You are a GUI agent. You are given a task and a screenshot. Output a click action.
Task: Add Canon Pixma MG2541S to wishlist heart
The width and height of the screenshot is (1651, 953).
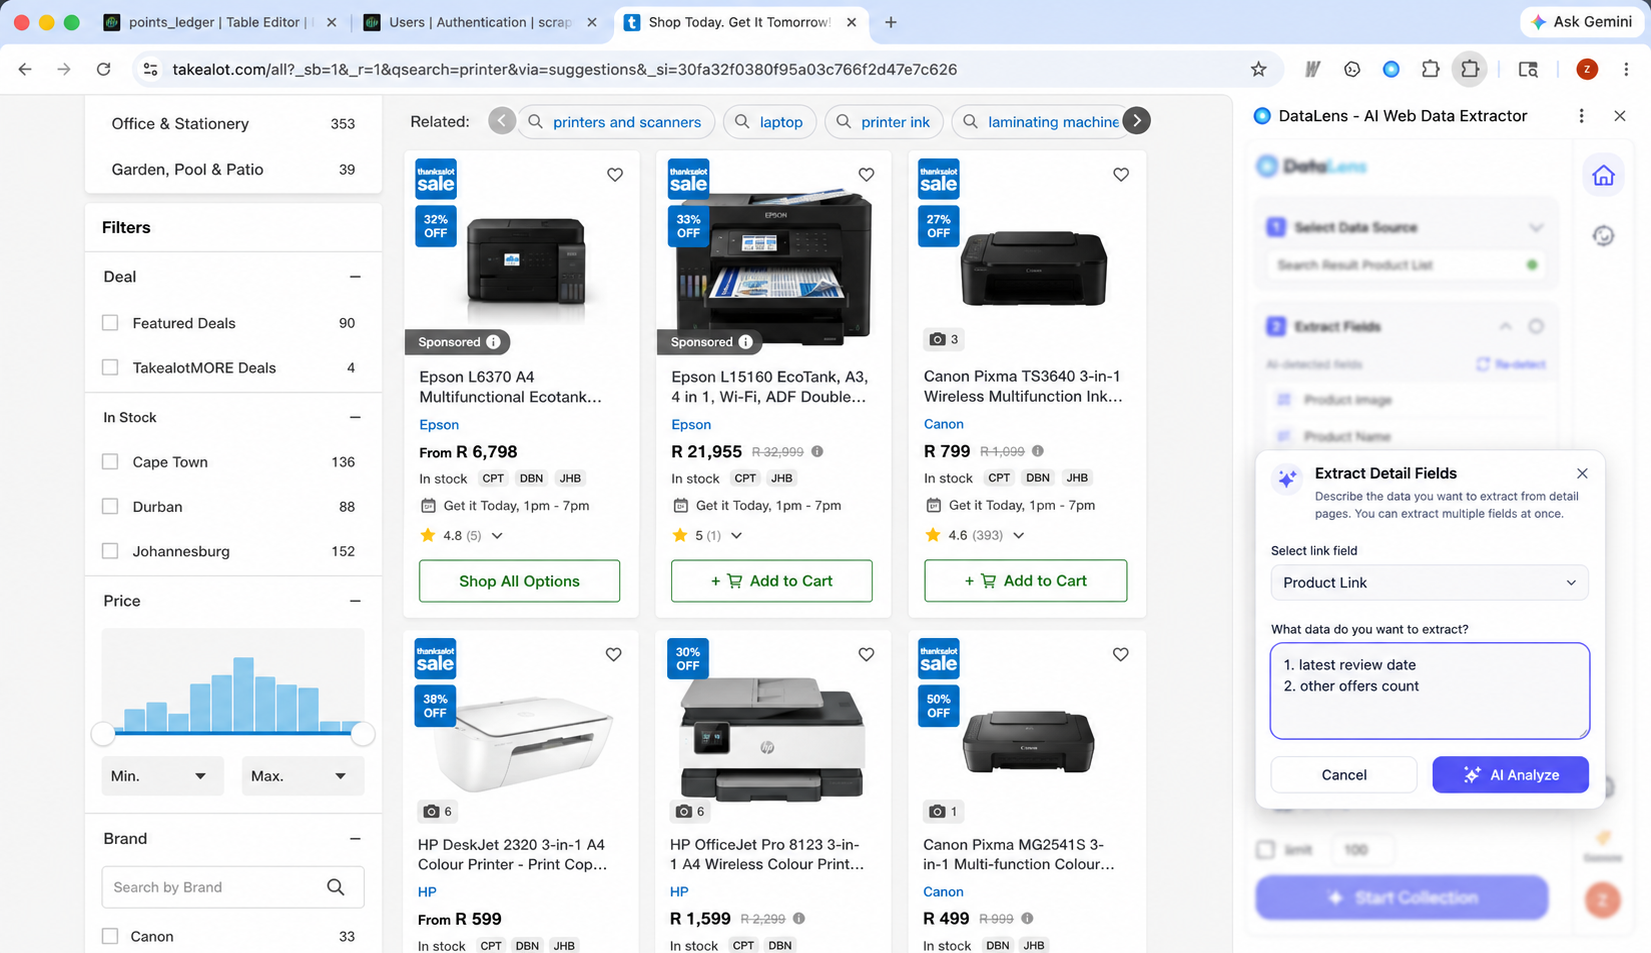click(1121, 655)
